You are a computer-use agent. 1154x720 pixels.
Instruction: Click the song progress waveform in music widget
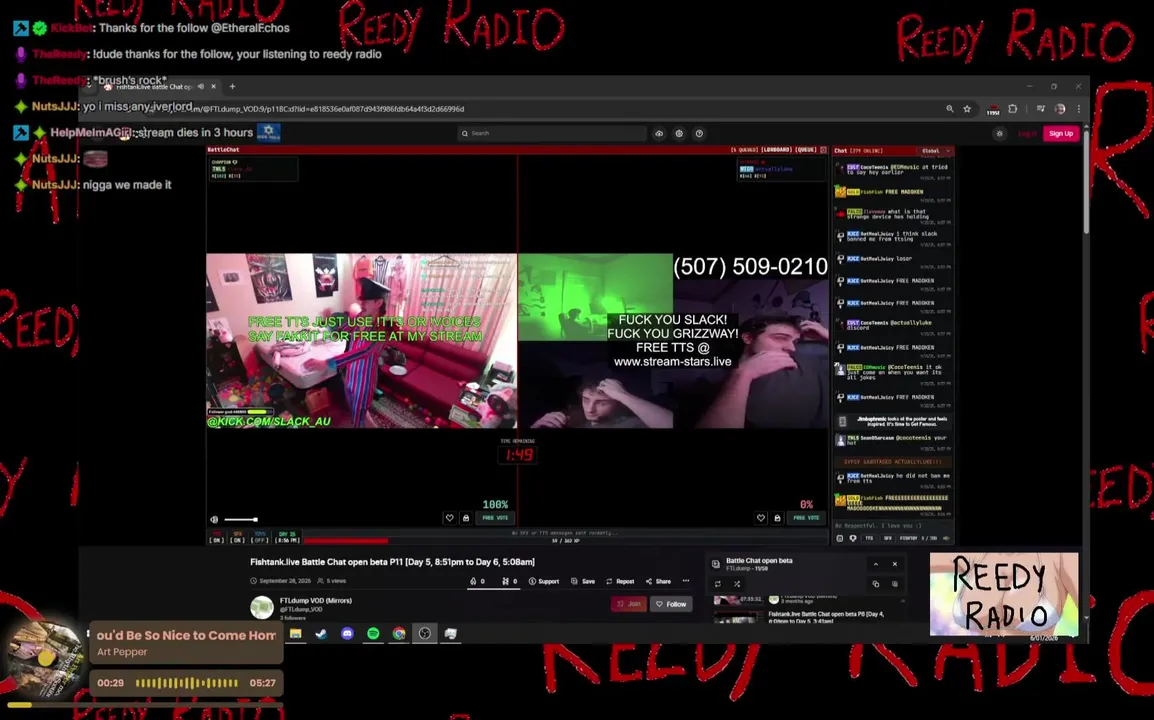pyautogui.click(x=187, y=683)
